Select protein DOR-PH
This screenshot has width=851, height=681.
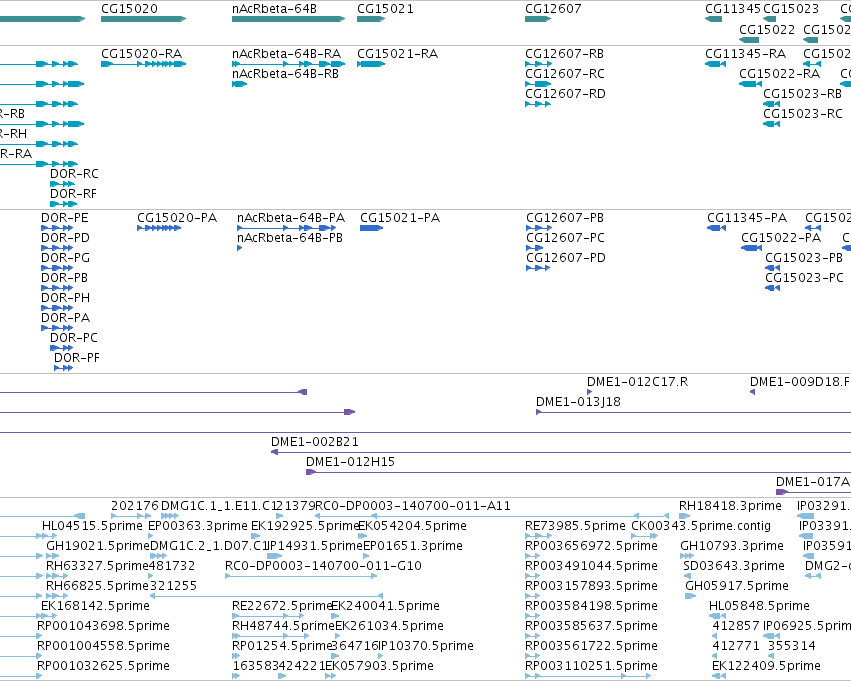tap(57, 308)
